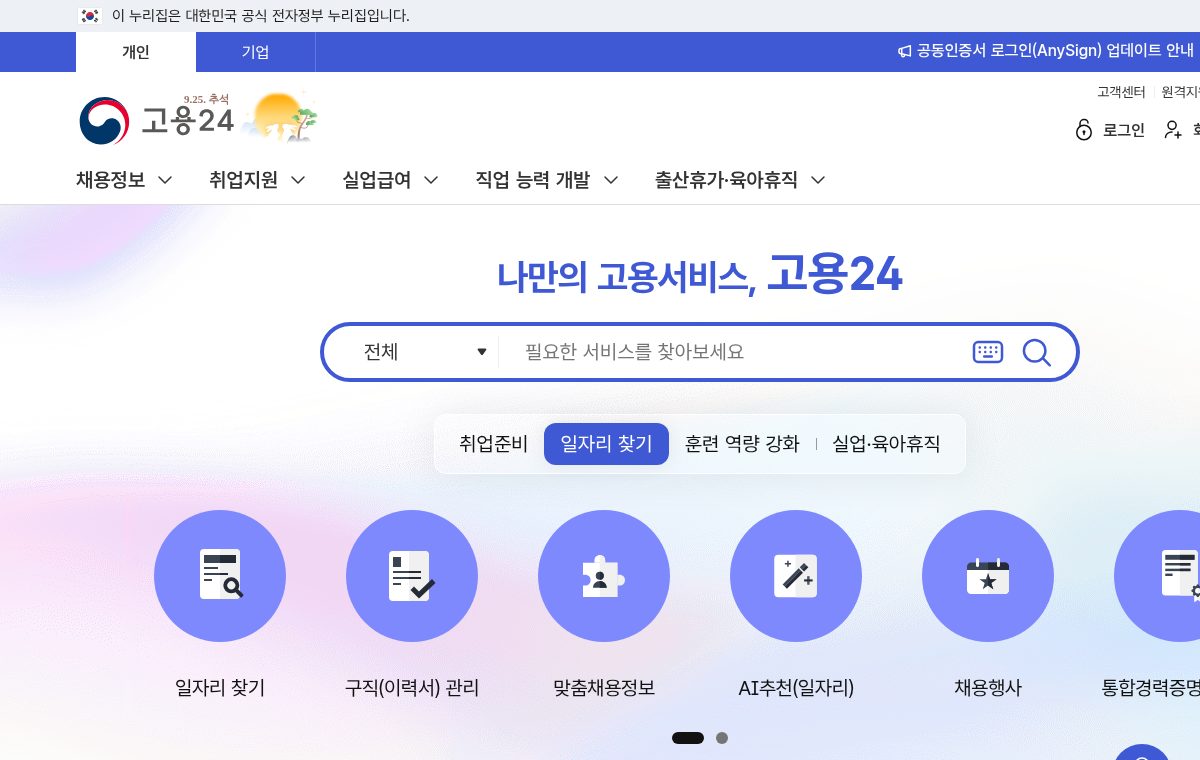Click the search magnifier icon
The image size is (1200, 760).
coord(1037,352)
